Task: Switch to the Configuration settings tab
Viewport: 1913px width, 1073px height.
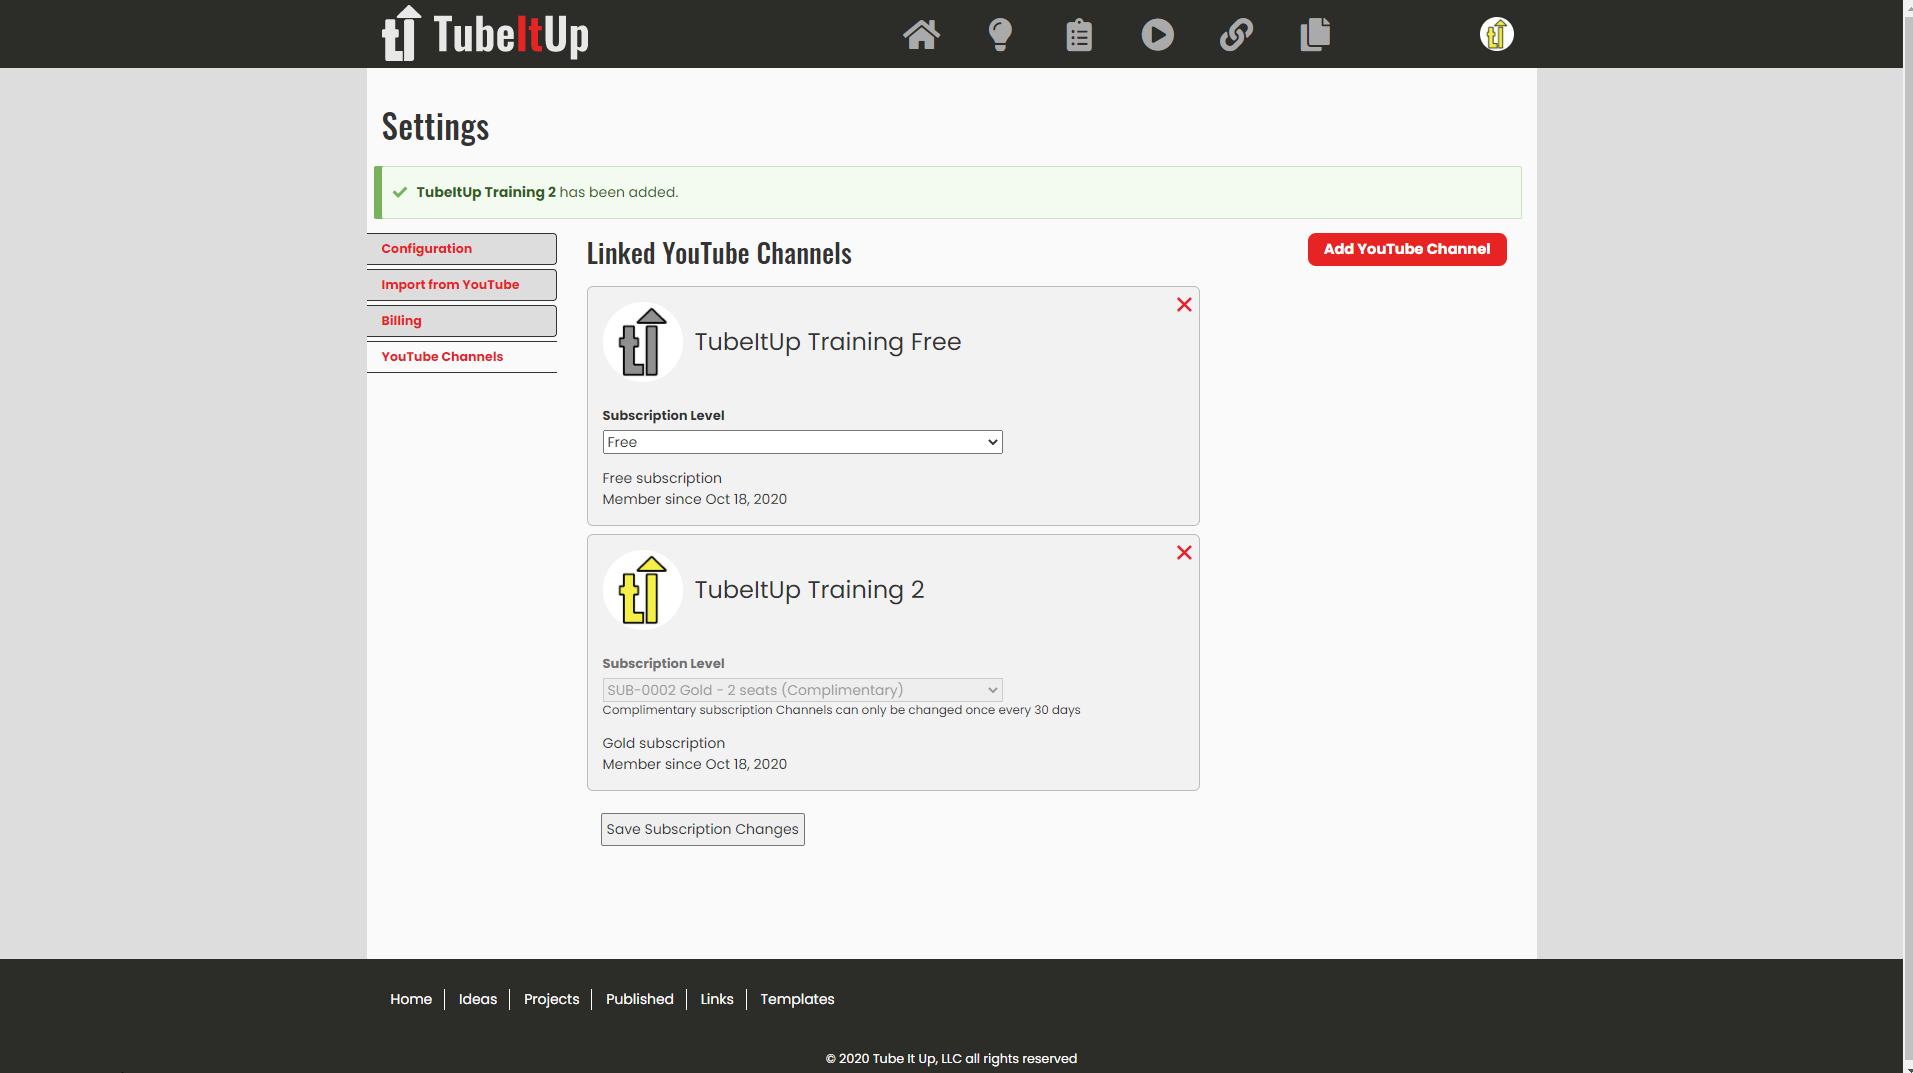Action: [x=462, y=249]
